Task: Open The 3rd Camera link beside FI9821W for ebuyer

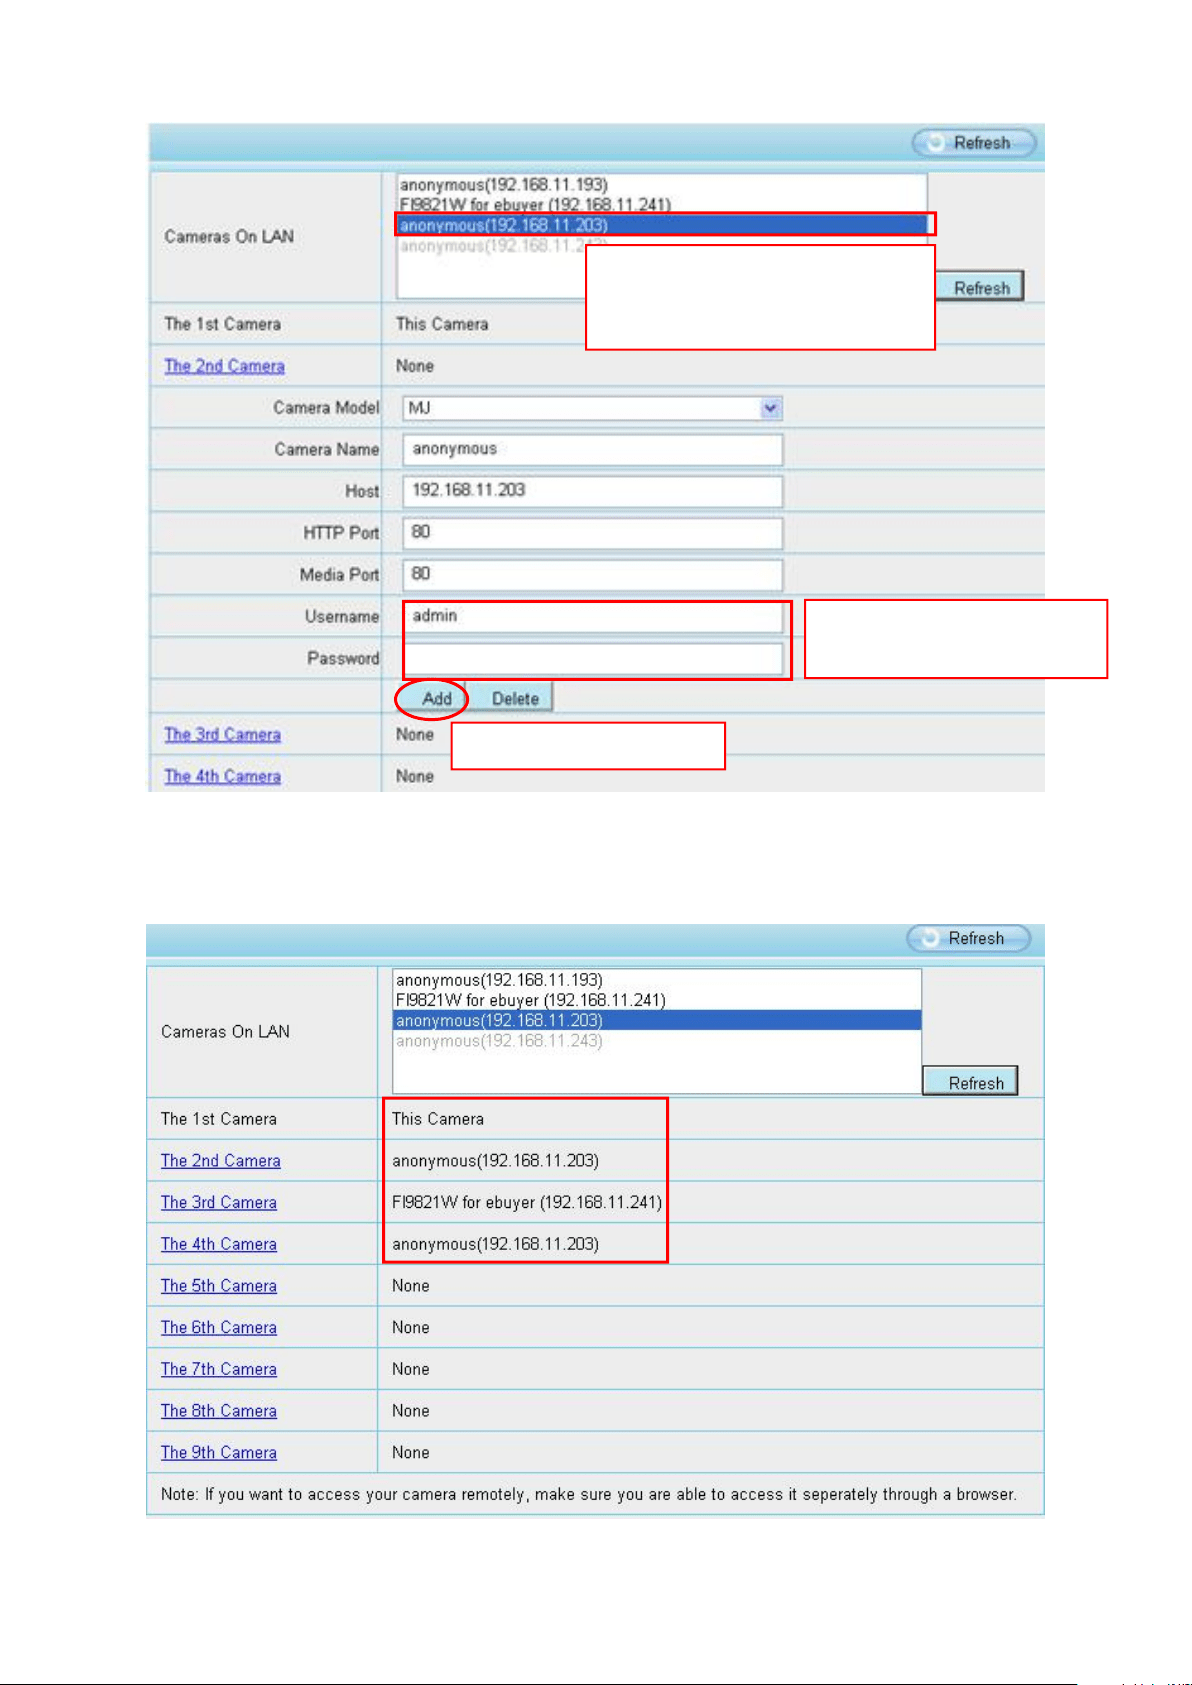Action: click(x=219, y=1203)
